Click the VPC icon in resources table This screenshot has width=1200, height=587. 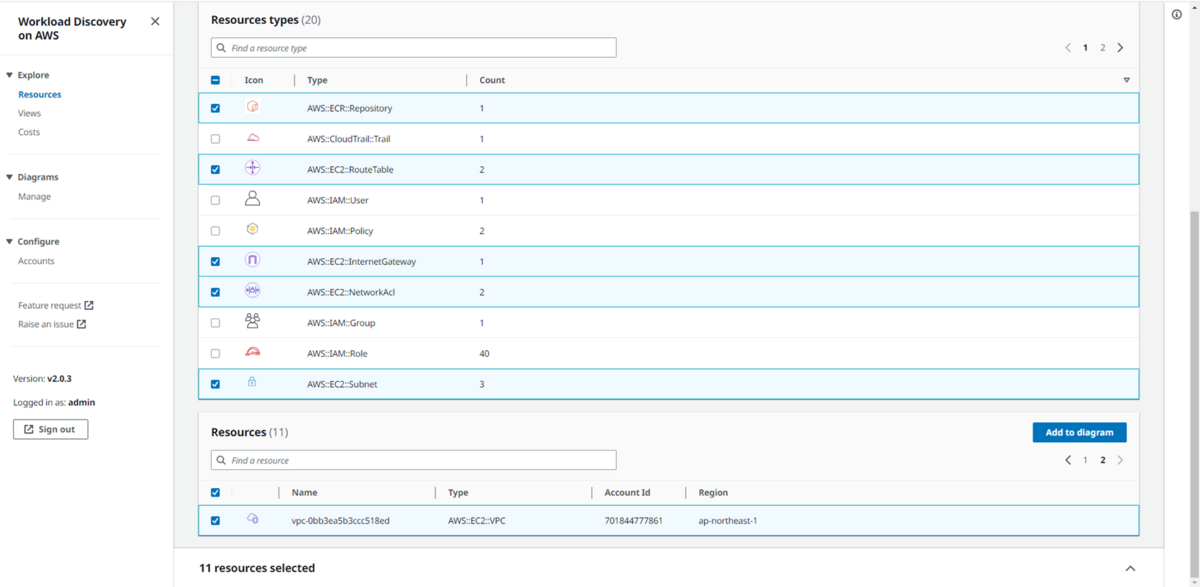tap(253, 519)
